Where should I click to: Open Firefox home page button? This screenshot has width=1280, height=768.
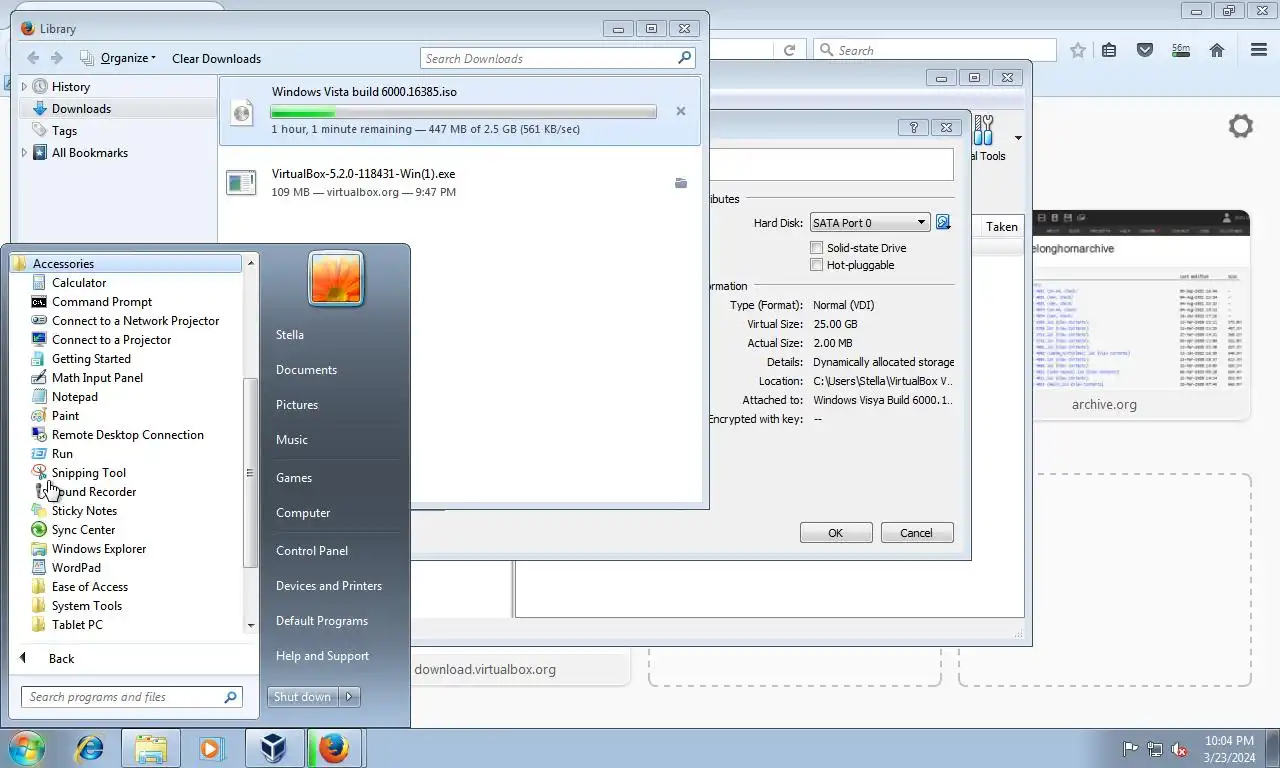(1217, 50)
